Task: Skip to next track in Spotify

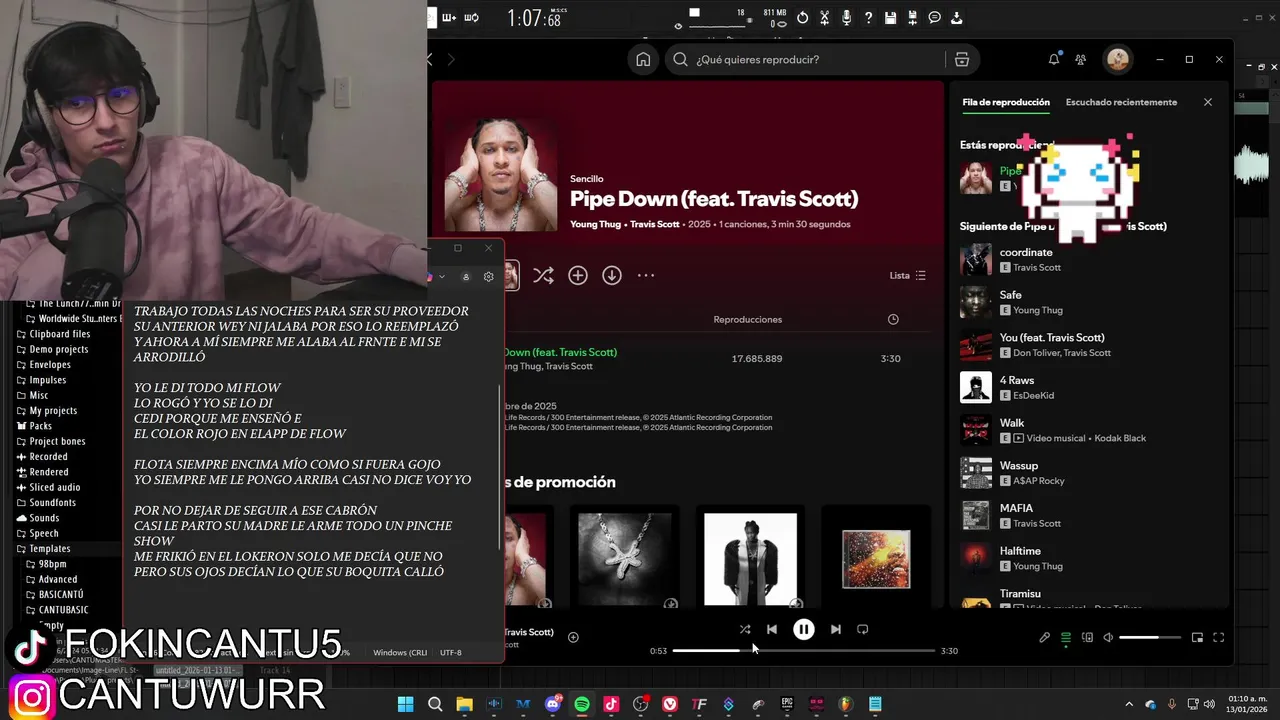Action: [836, 629]
